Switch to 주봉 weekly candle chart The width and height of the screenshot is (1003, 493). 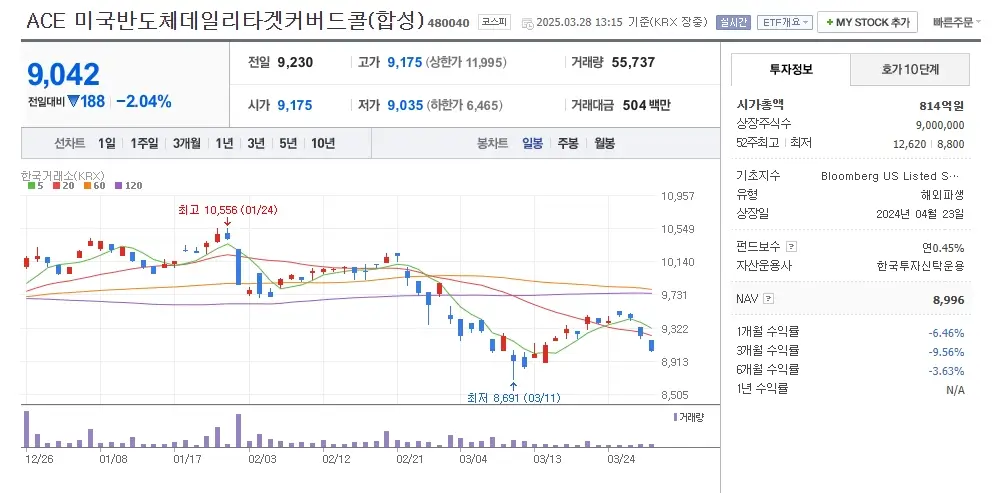pyautogui.click(x=568, y=143)
